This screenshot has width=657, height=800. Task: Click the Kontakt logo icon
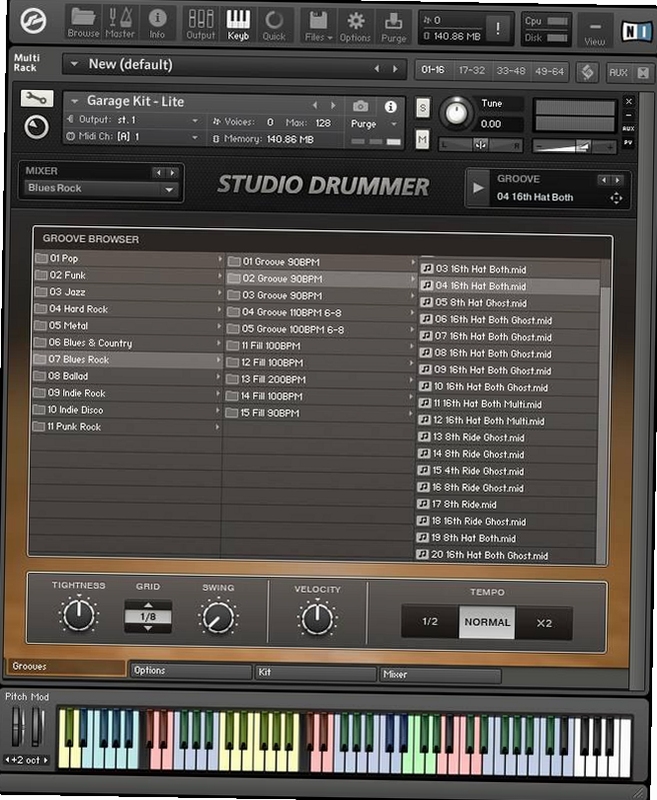(x=33, y=21)
